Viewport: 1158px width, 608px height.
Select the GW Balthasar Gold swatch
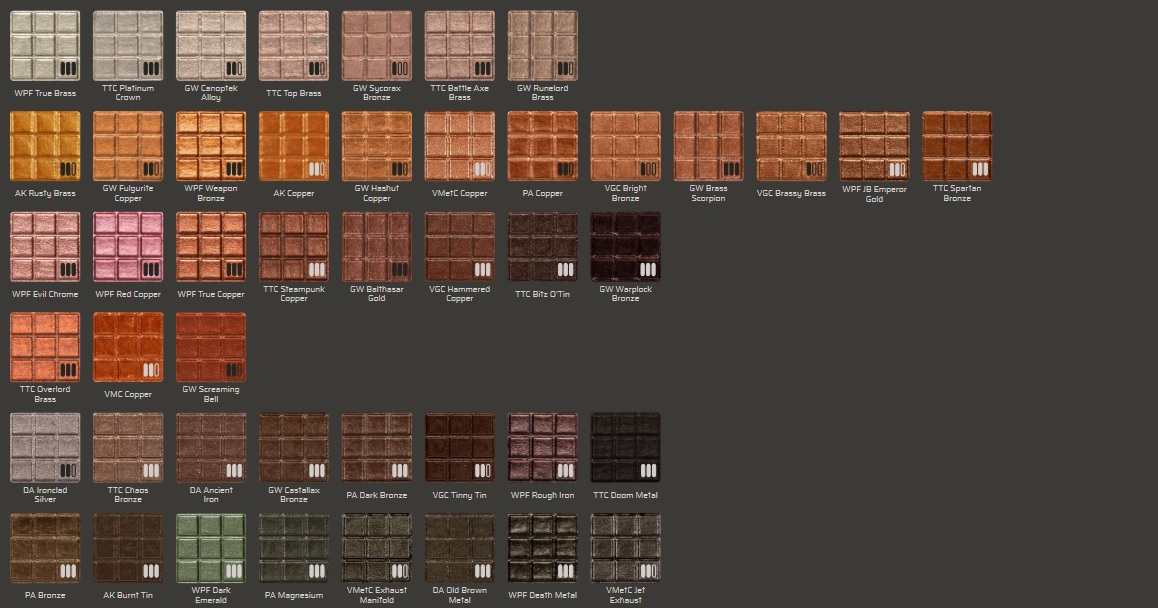[x=377, y=247]
